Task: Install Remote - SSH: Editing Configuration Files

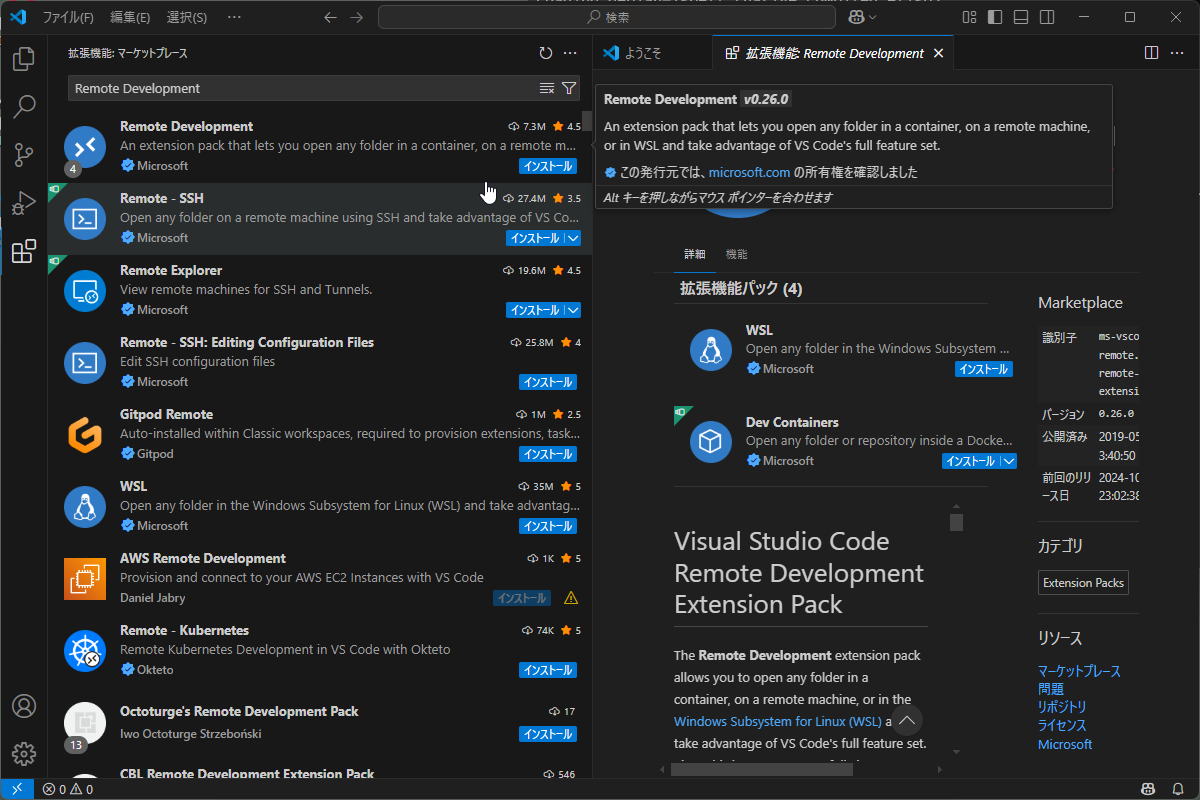Action: (x=548, y=382)
